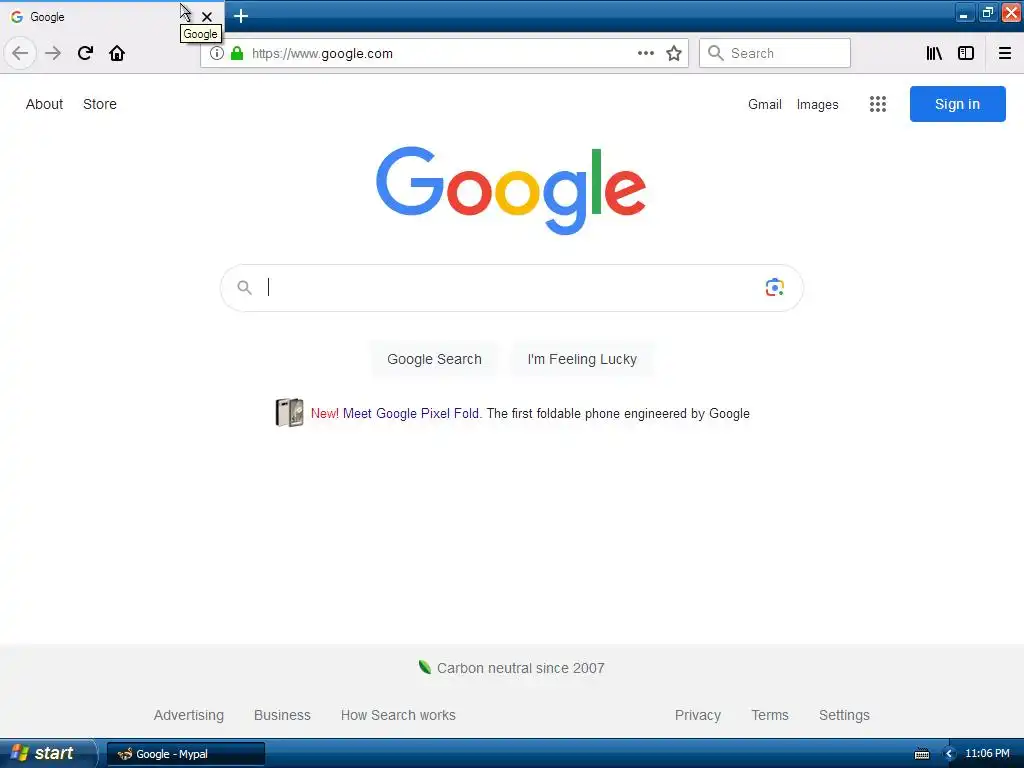Click the magnifier in the toolbar search box

point(716,53)
